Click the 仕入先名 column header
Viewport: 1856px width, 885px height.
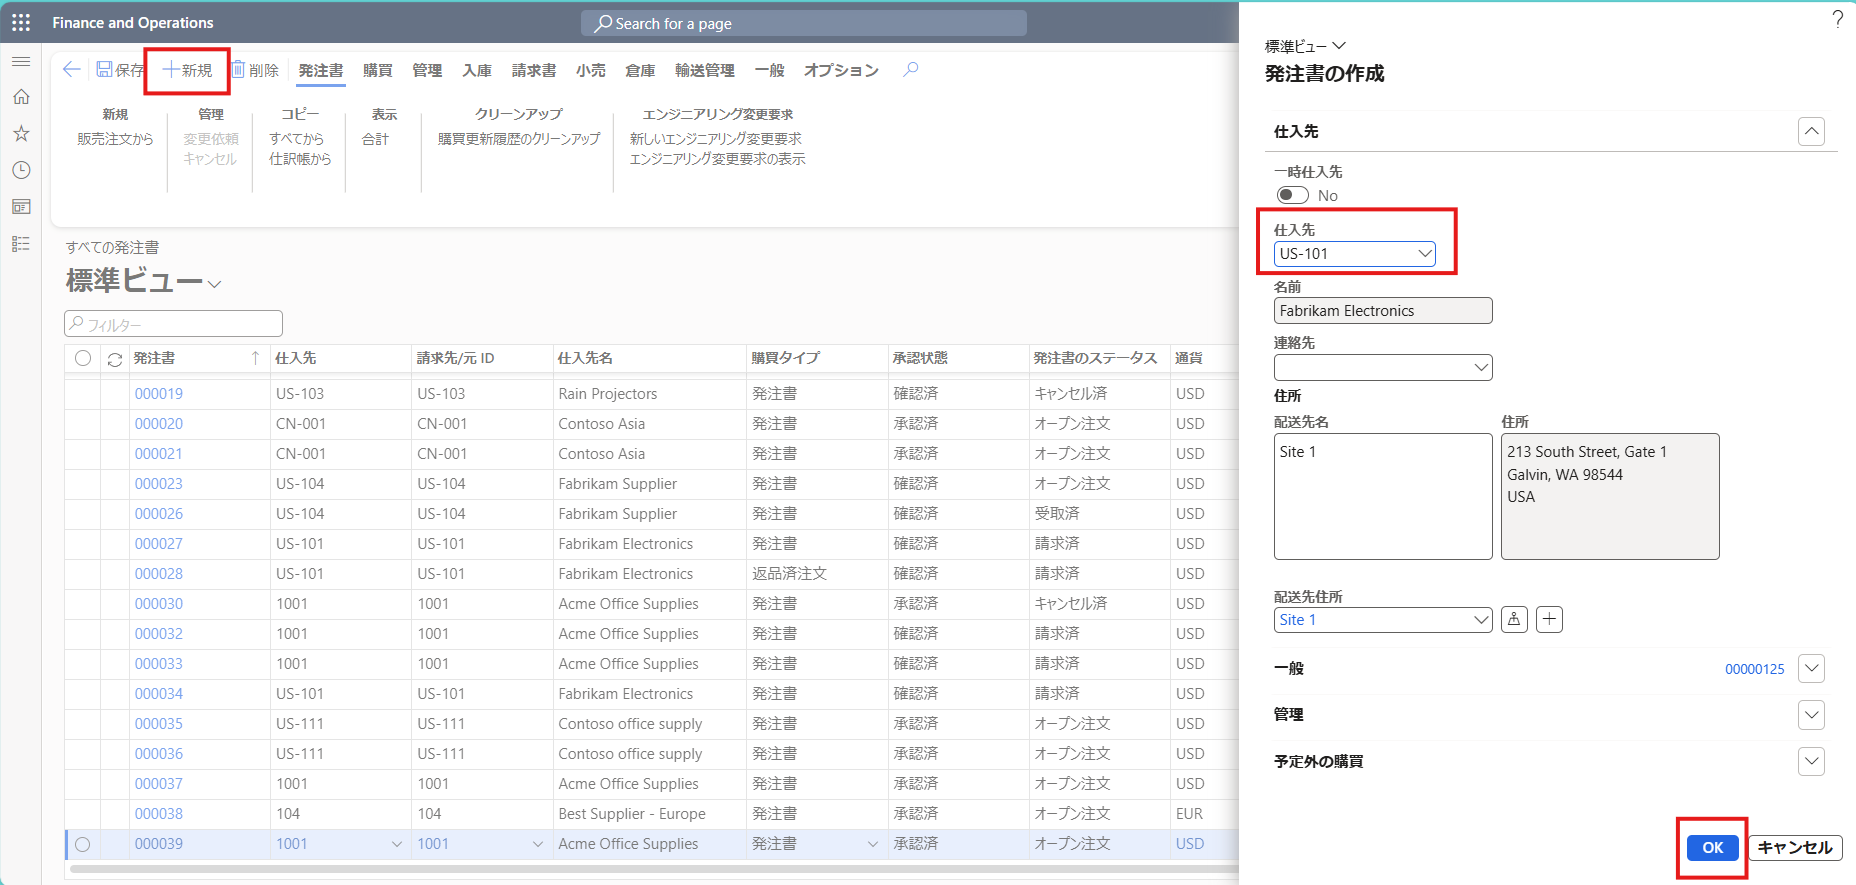(x=585, y=358)
